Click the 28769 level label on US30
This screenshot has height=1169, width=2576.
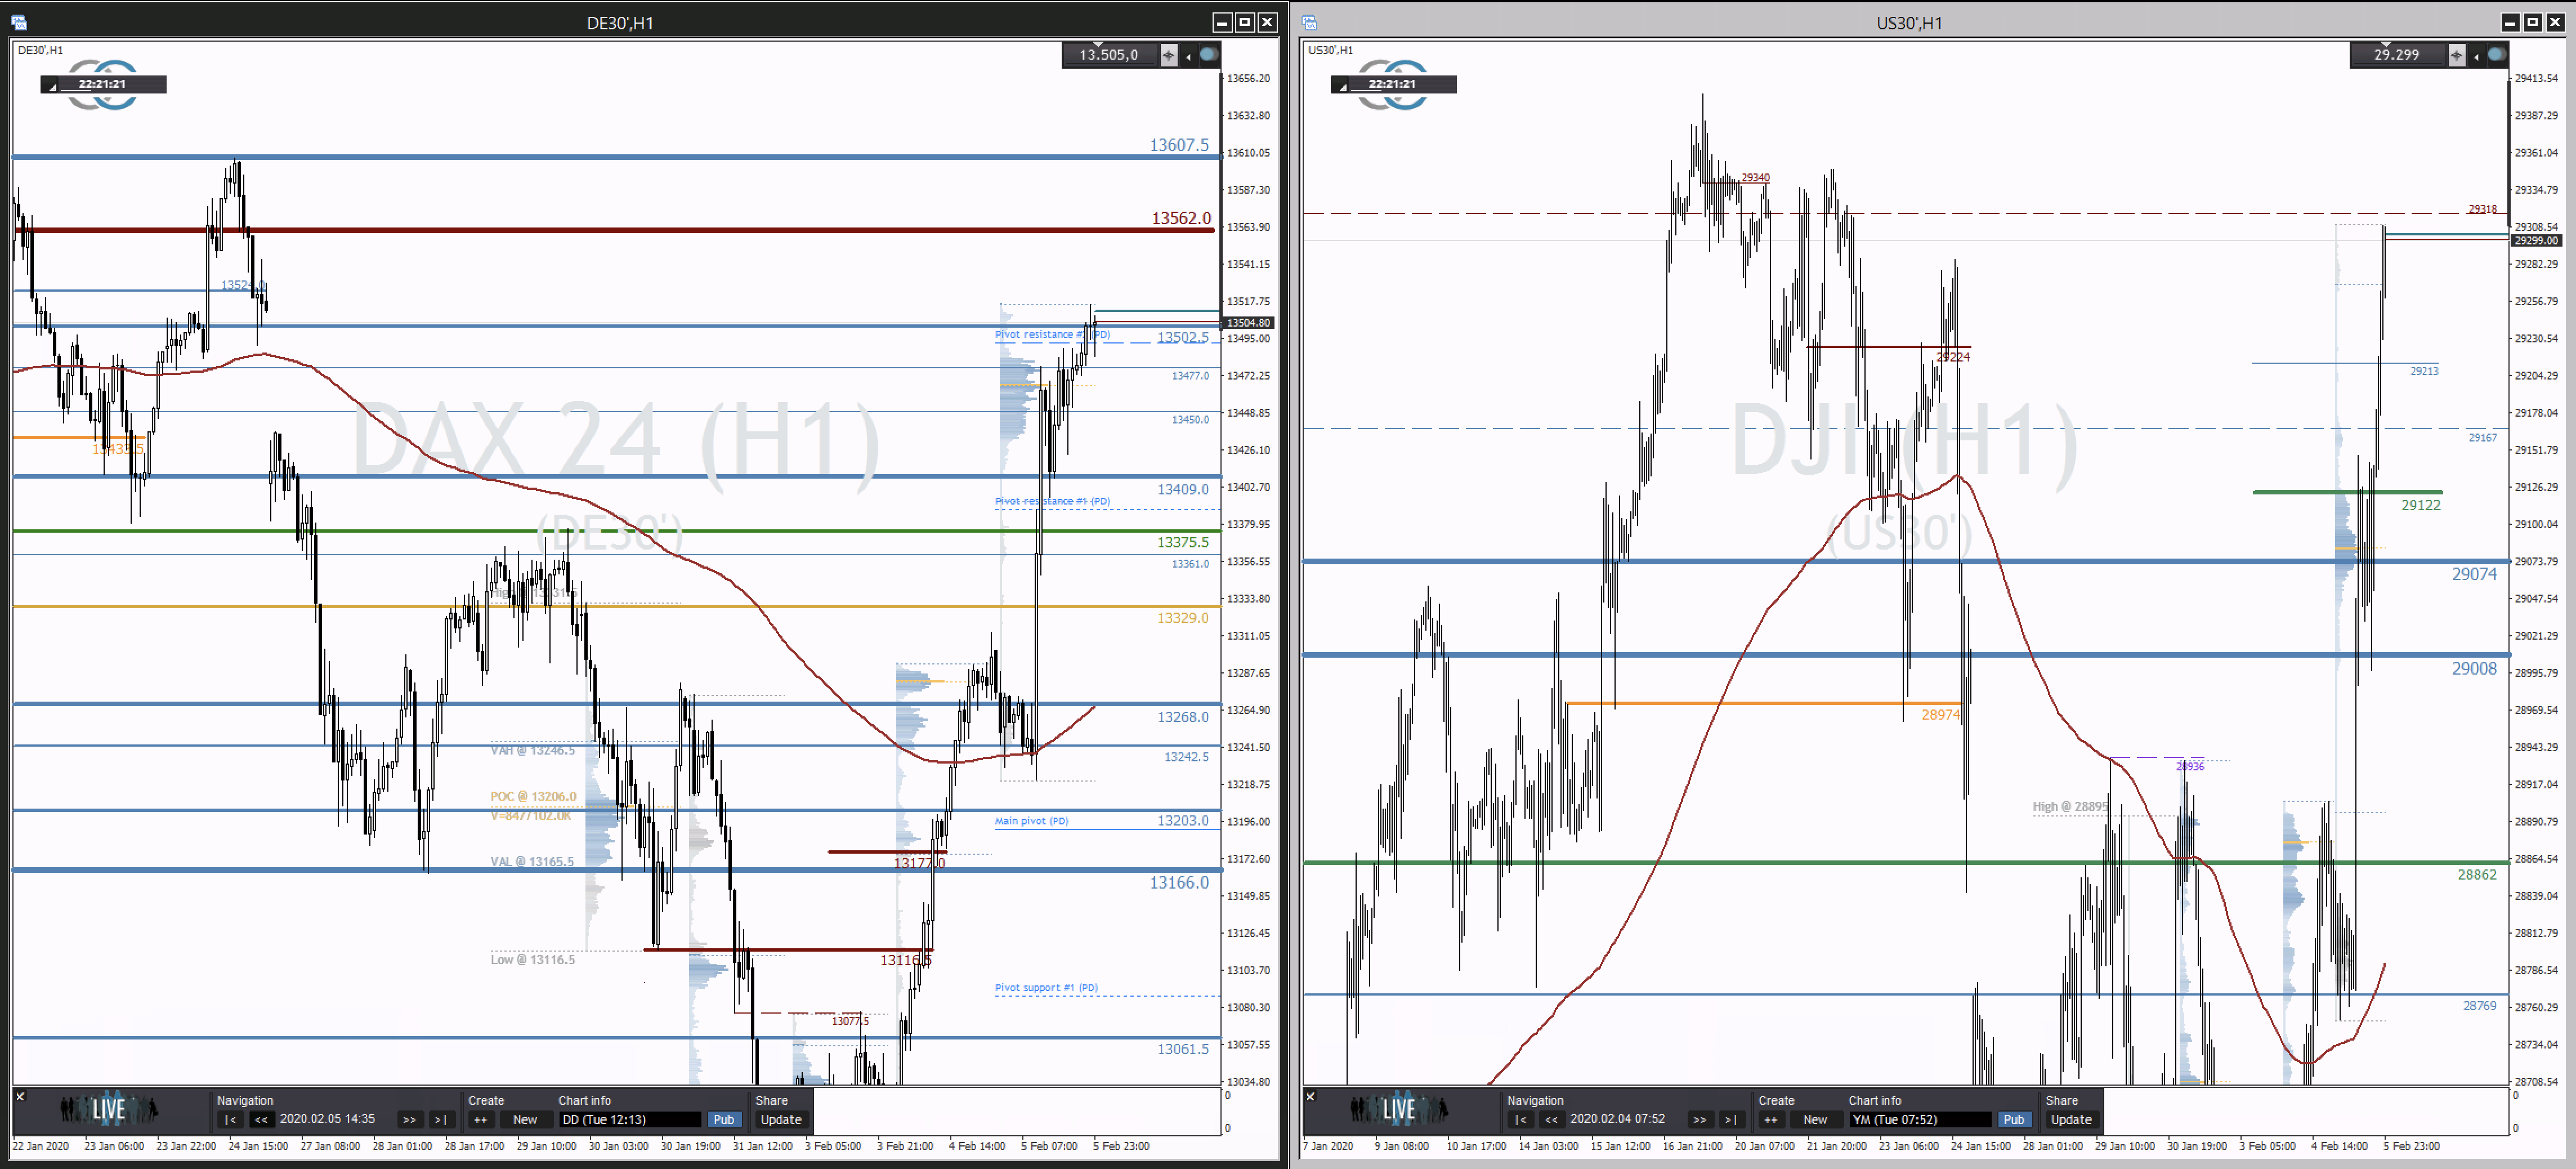click(x=2479, y=1006)
